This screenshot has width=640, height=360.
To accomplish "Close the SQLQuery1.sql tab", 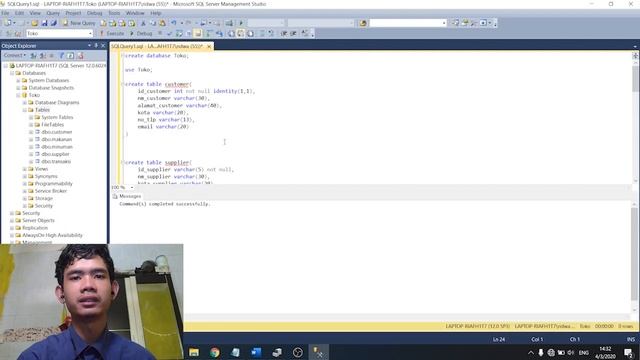I will click(209, 47).
